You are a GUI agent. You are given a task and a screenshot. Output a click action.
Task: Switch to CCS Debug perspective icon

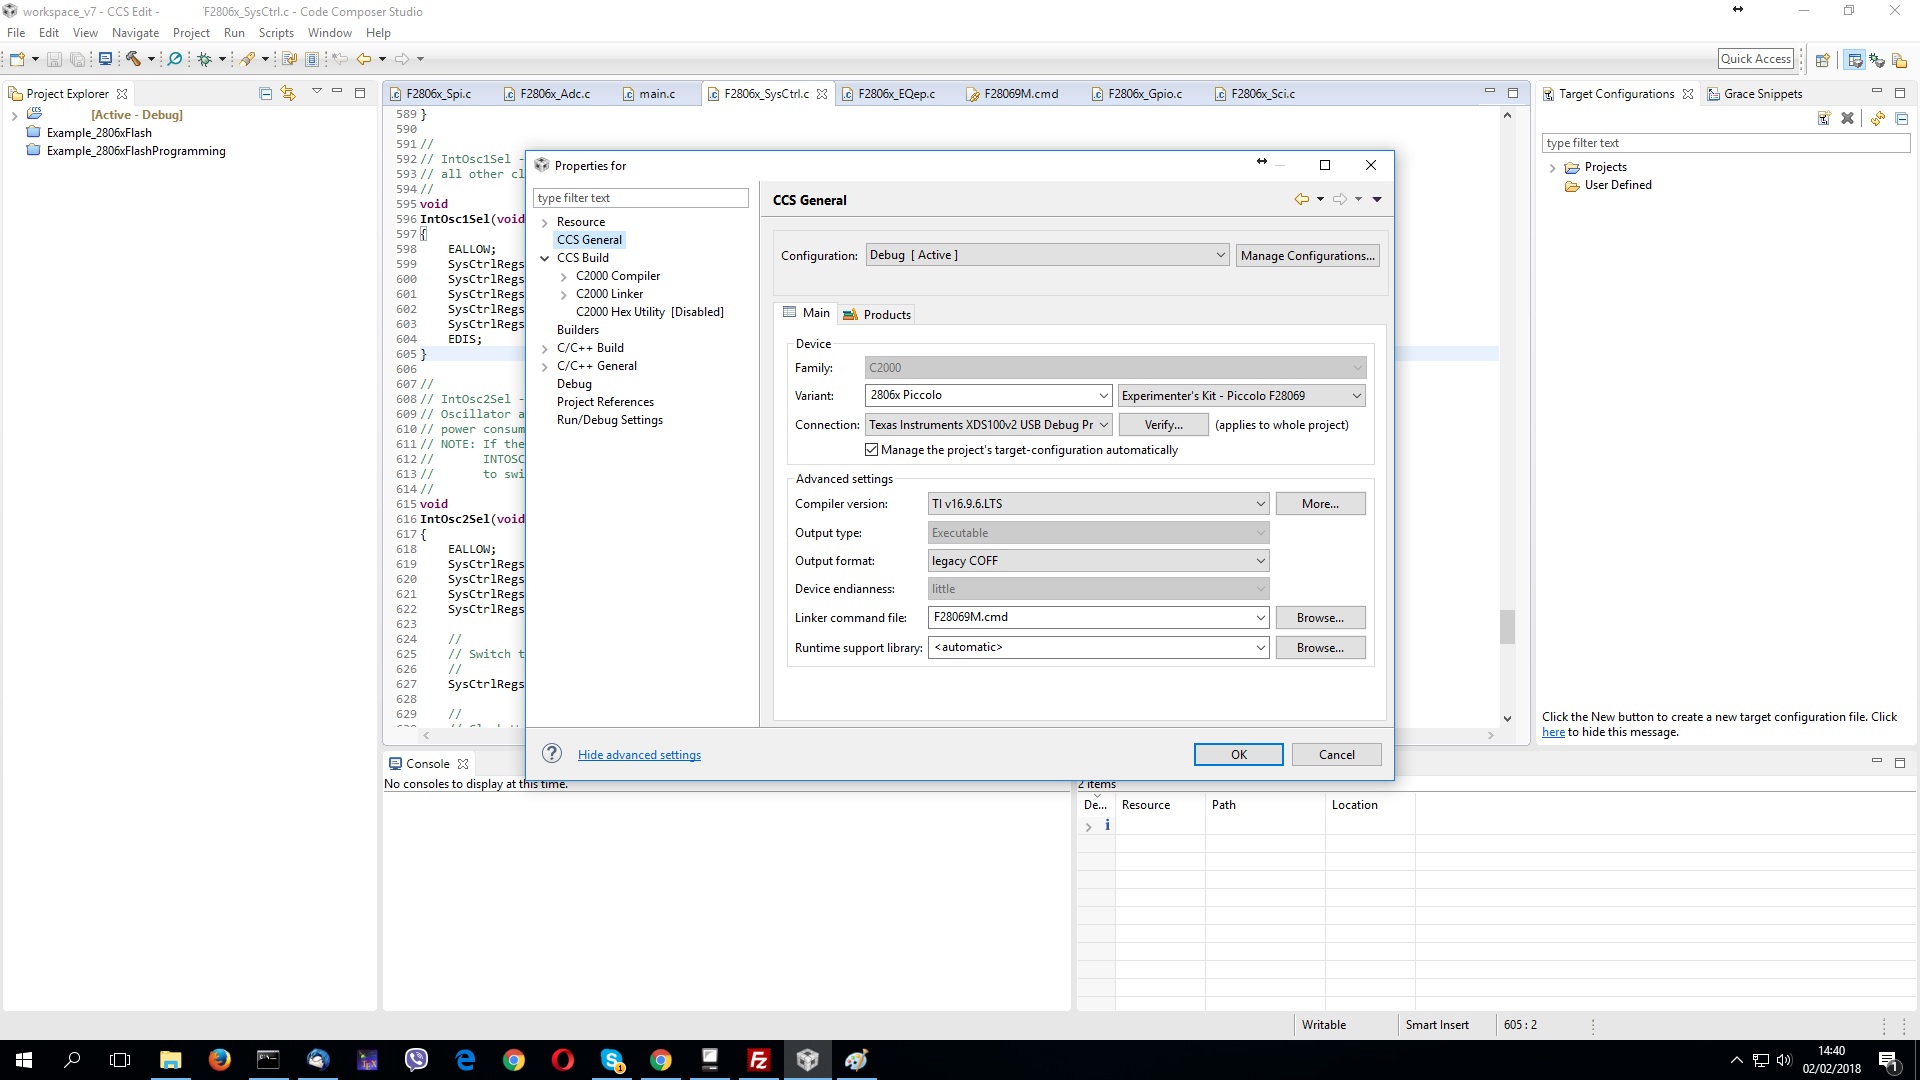(x=1877, y=60)
